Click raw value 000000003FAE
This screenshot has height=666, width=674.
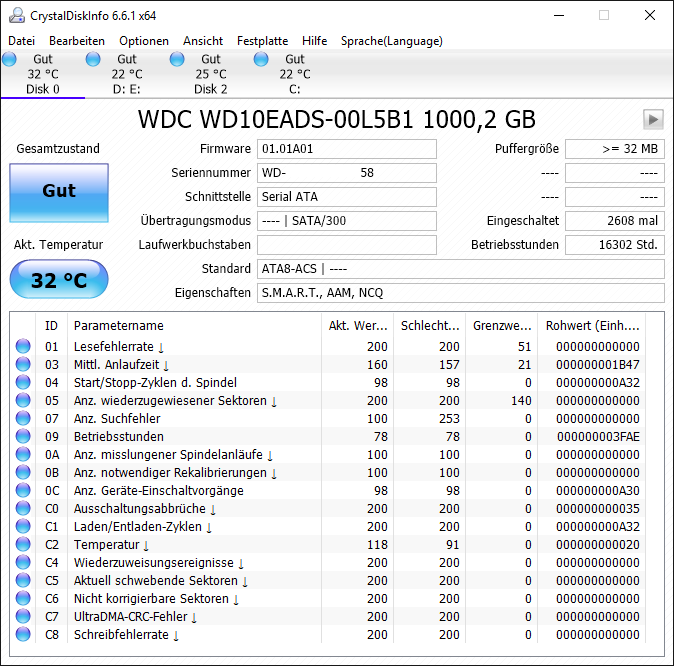[598, 437]
